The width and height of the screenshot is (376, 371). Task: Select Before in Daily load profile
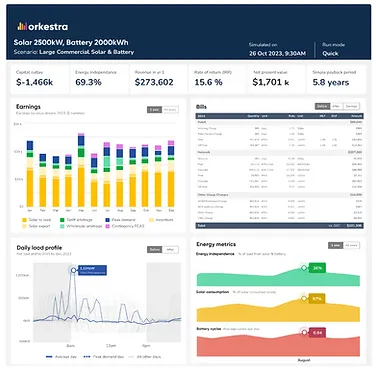[x=154, y=250]
